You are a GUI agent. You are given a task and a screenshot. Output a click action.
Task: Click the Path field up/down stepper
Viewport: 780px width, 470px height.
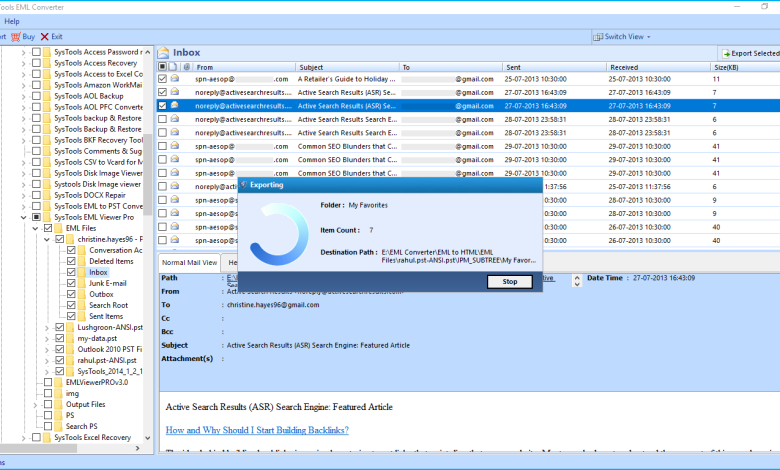point(577,281)
